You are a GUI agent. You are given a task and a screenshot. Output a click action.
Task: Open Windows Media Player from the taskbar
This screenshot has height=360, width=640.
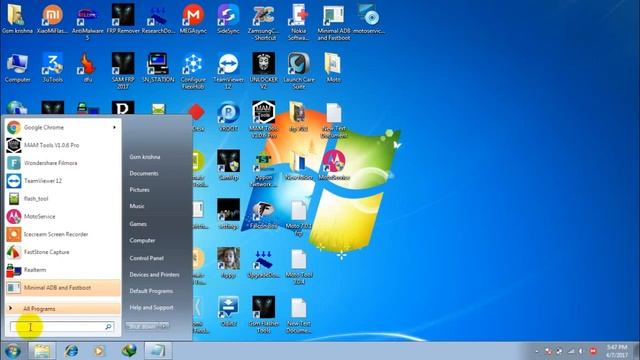tap(99, 351)
